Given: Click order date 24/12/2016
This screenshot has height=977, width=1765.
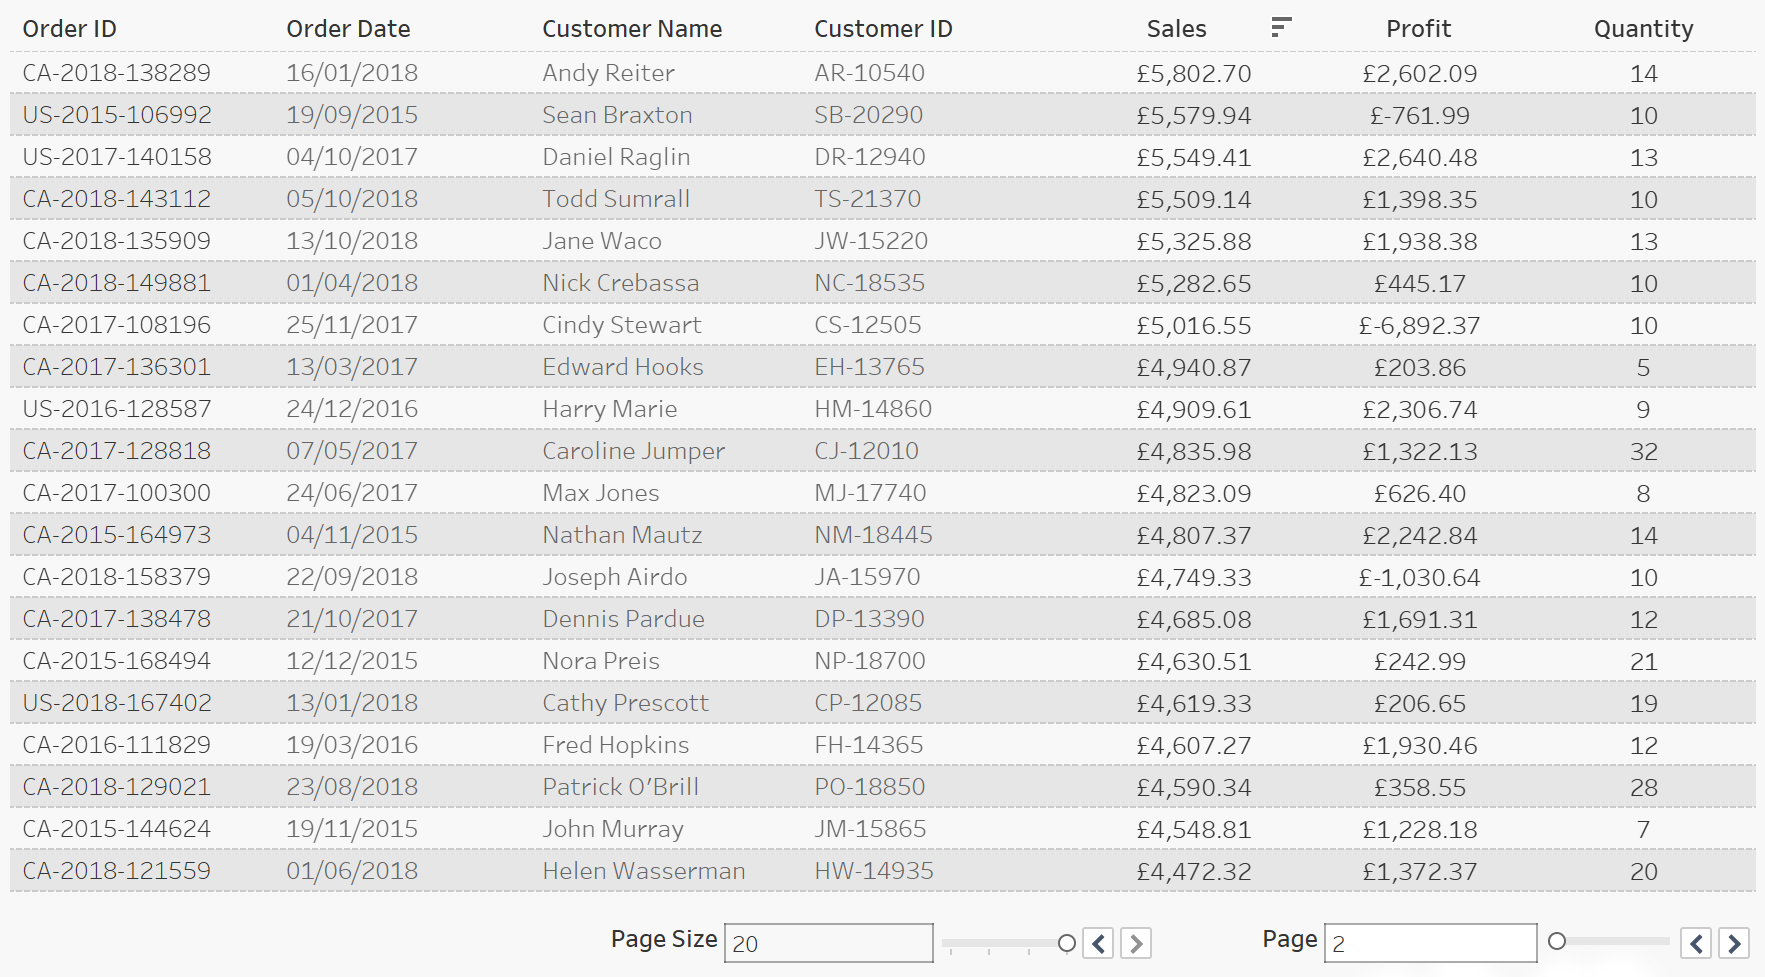Looking at the screenshot, I should 352,409.
